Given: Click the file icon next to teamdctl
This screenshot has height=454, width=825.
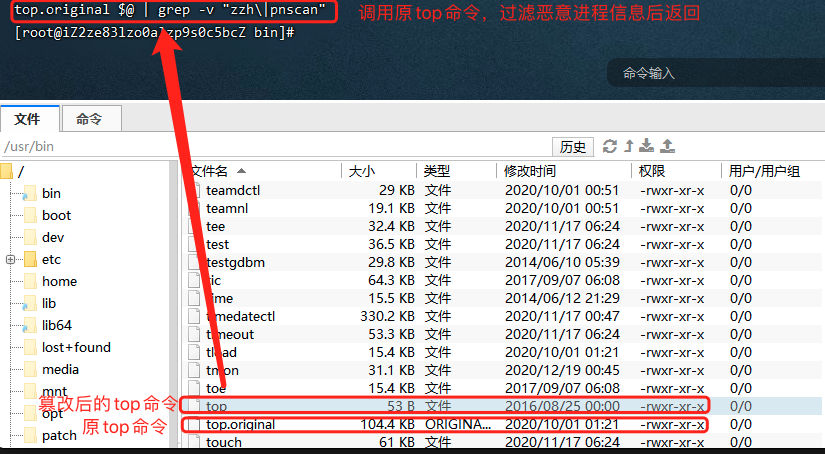Looking at the screenshot, I should (x=196, y=190).
